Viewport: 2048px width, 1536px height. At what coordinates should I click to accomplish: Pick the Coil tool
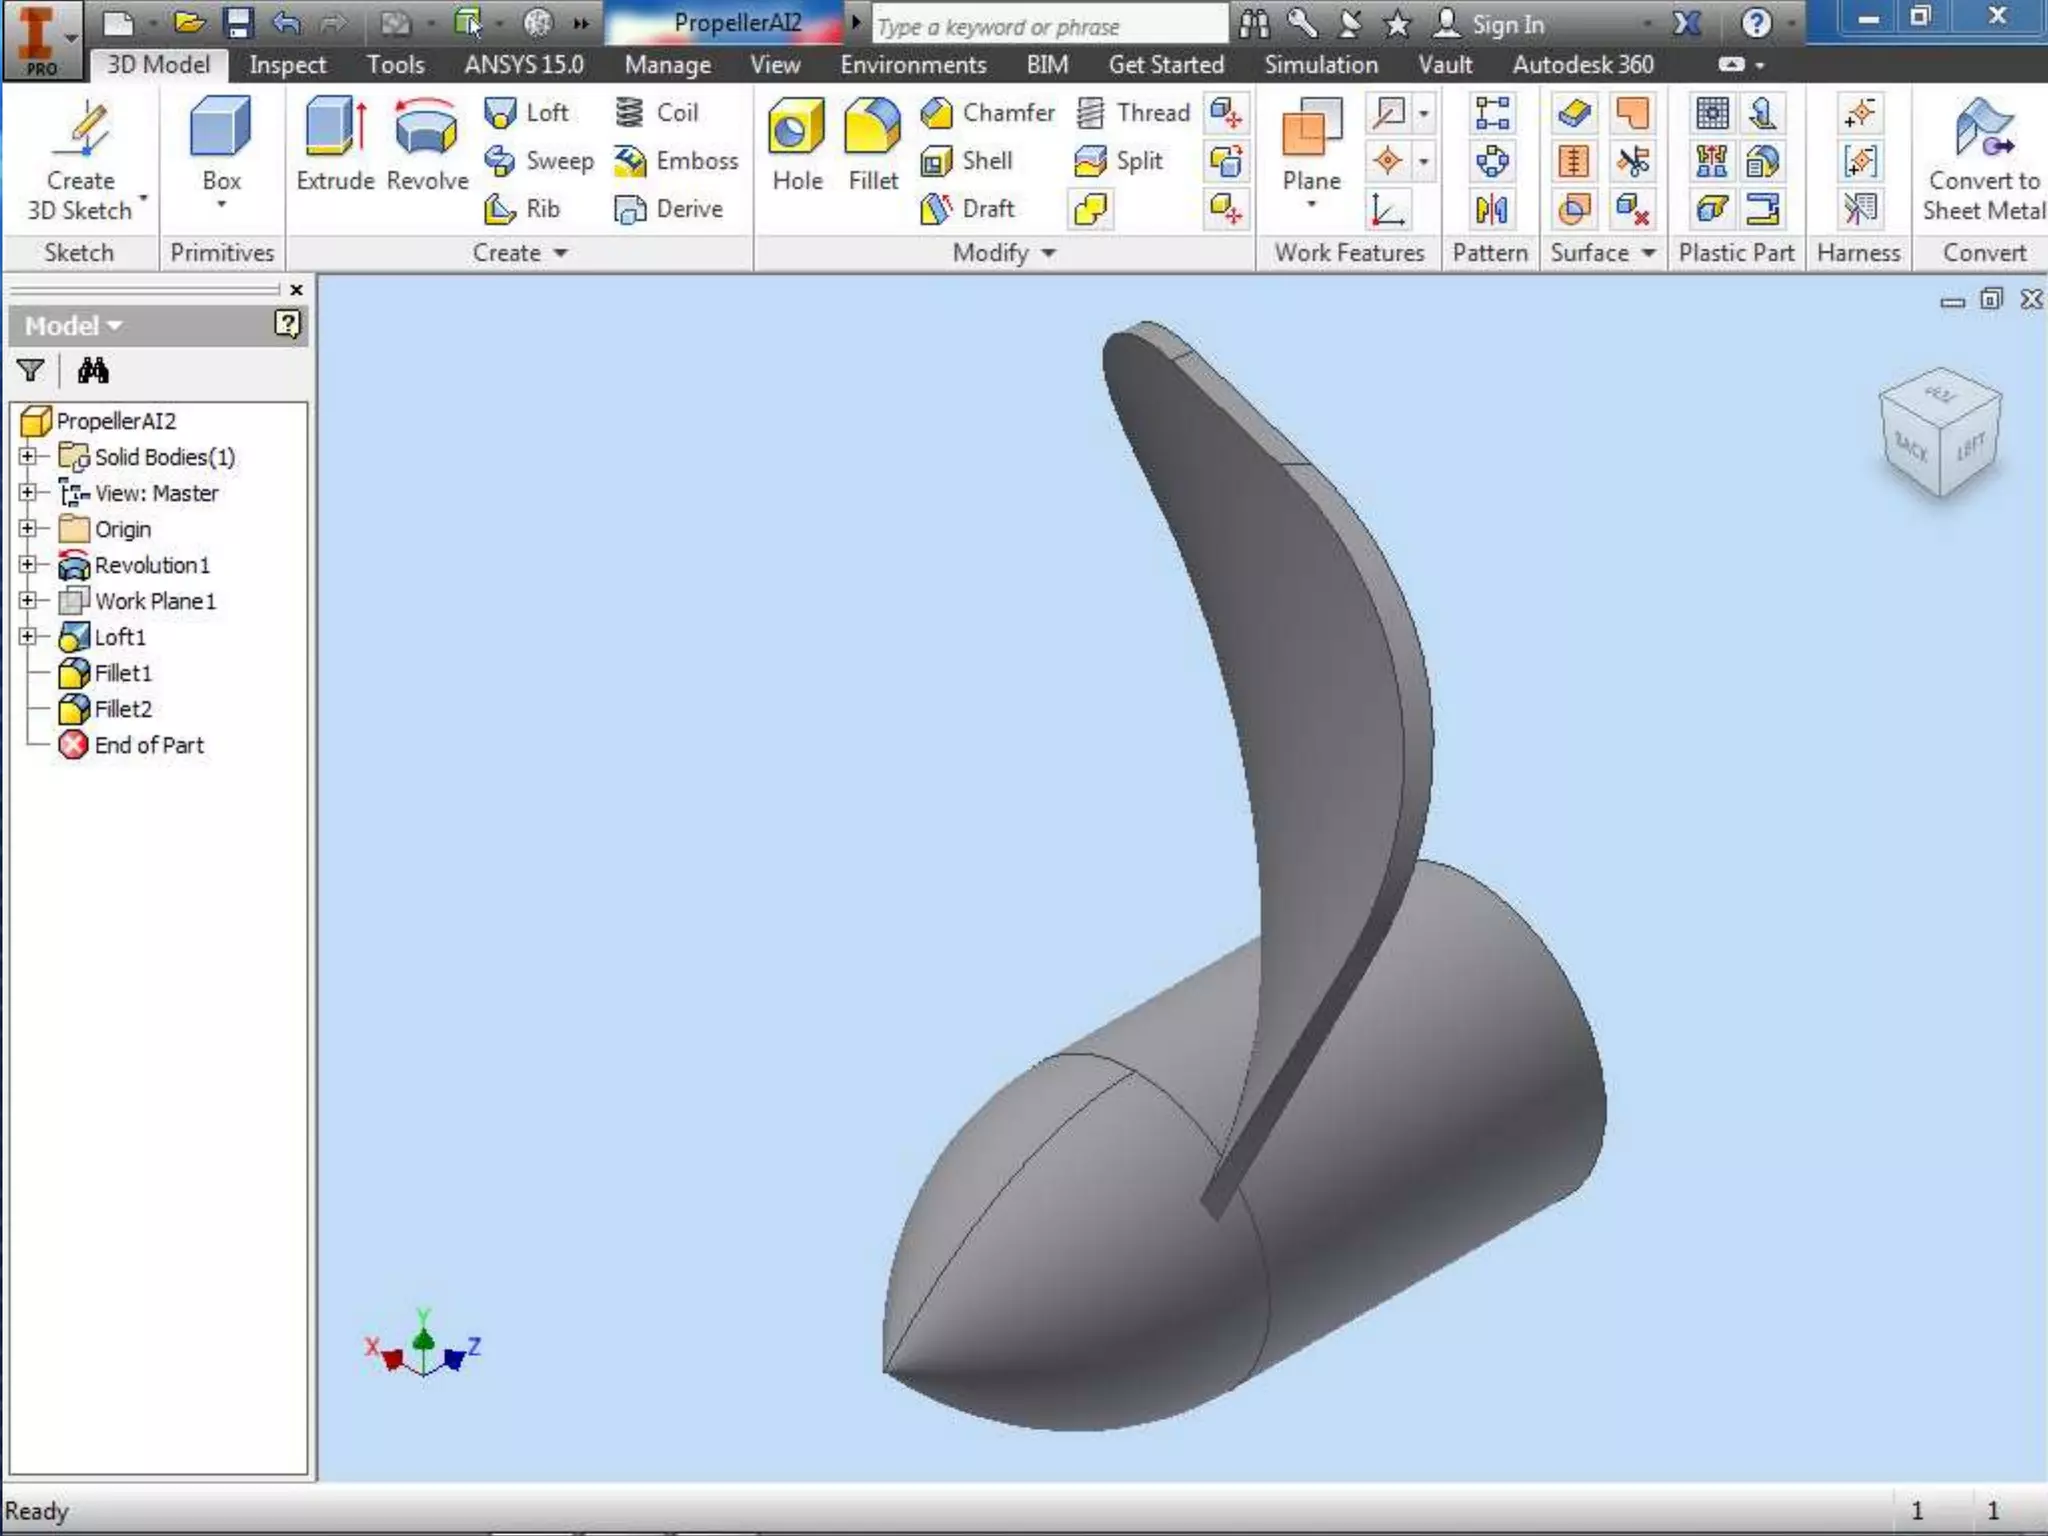coord(657,113)
